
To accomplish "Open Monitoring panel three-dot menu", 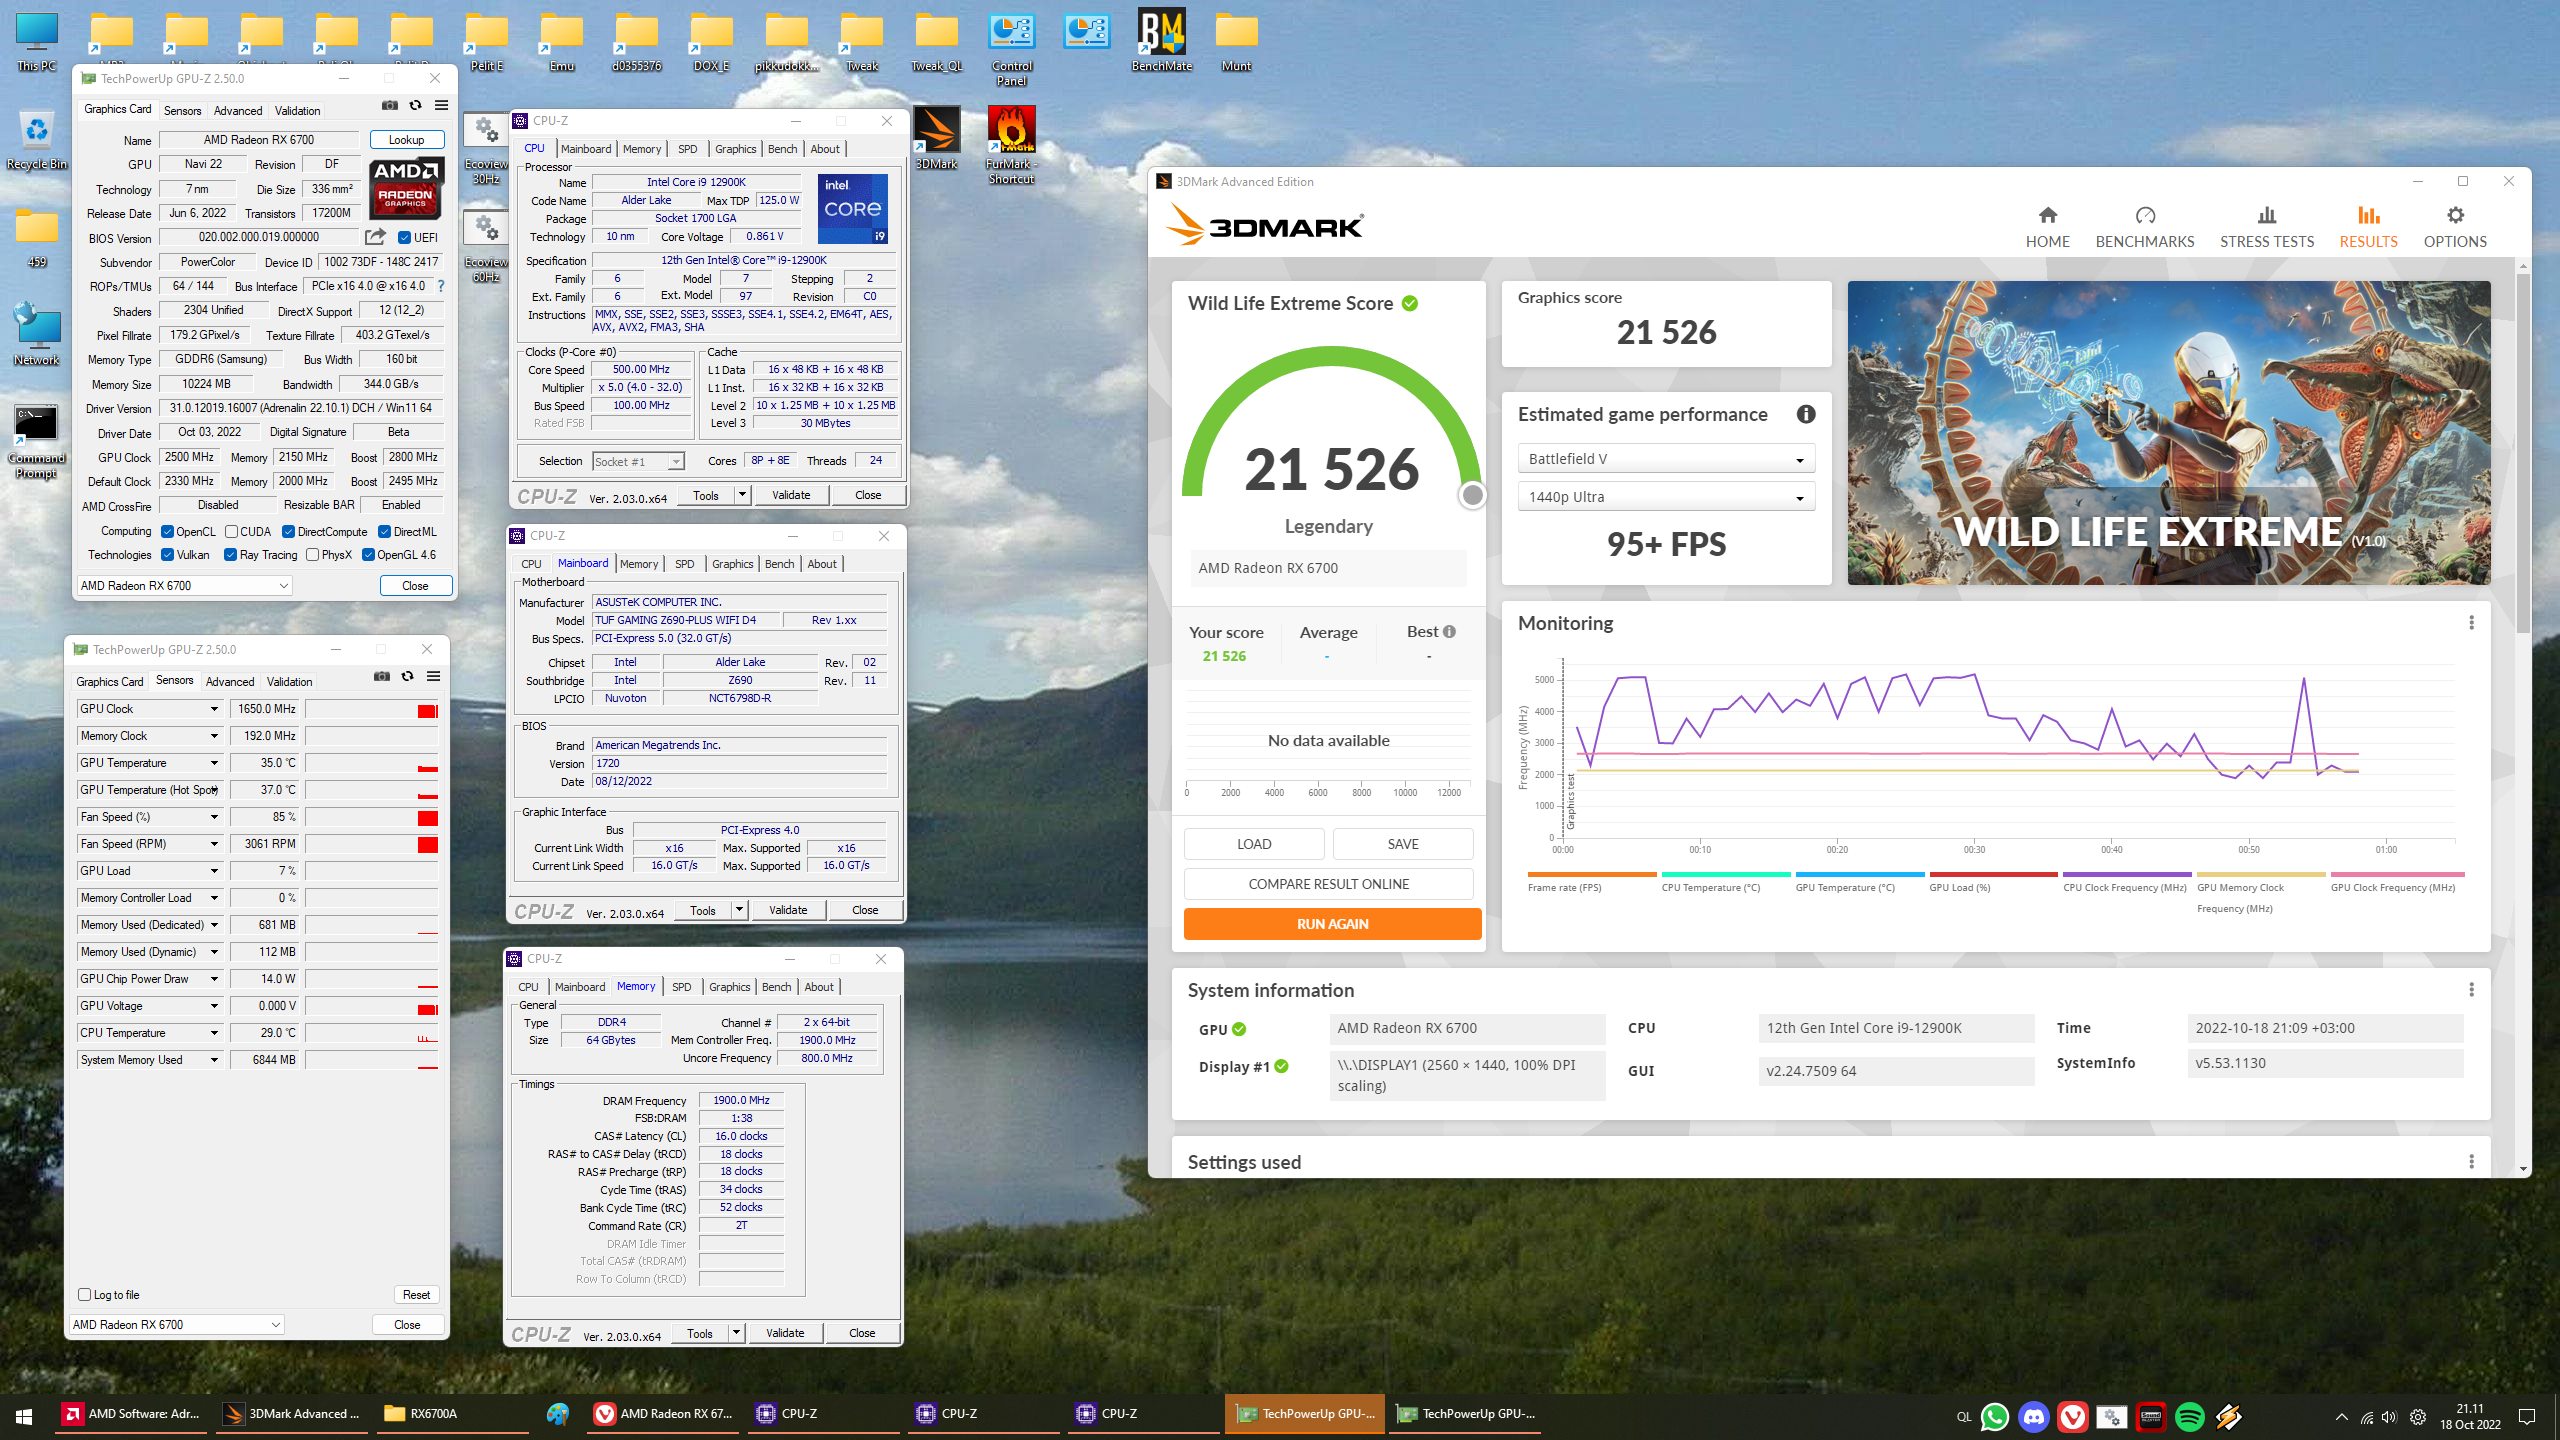I will 2471,623.
